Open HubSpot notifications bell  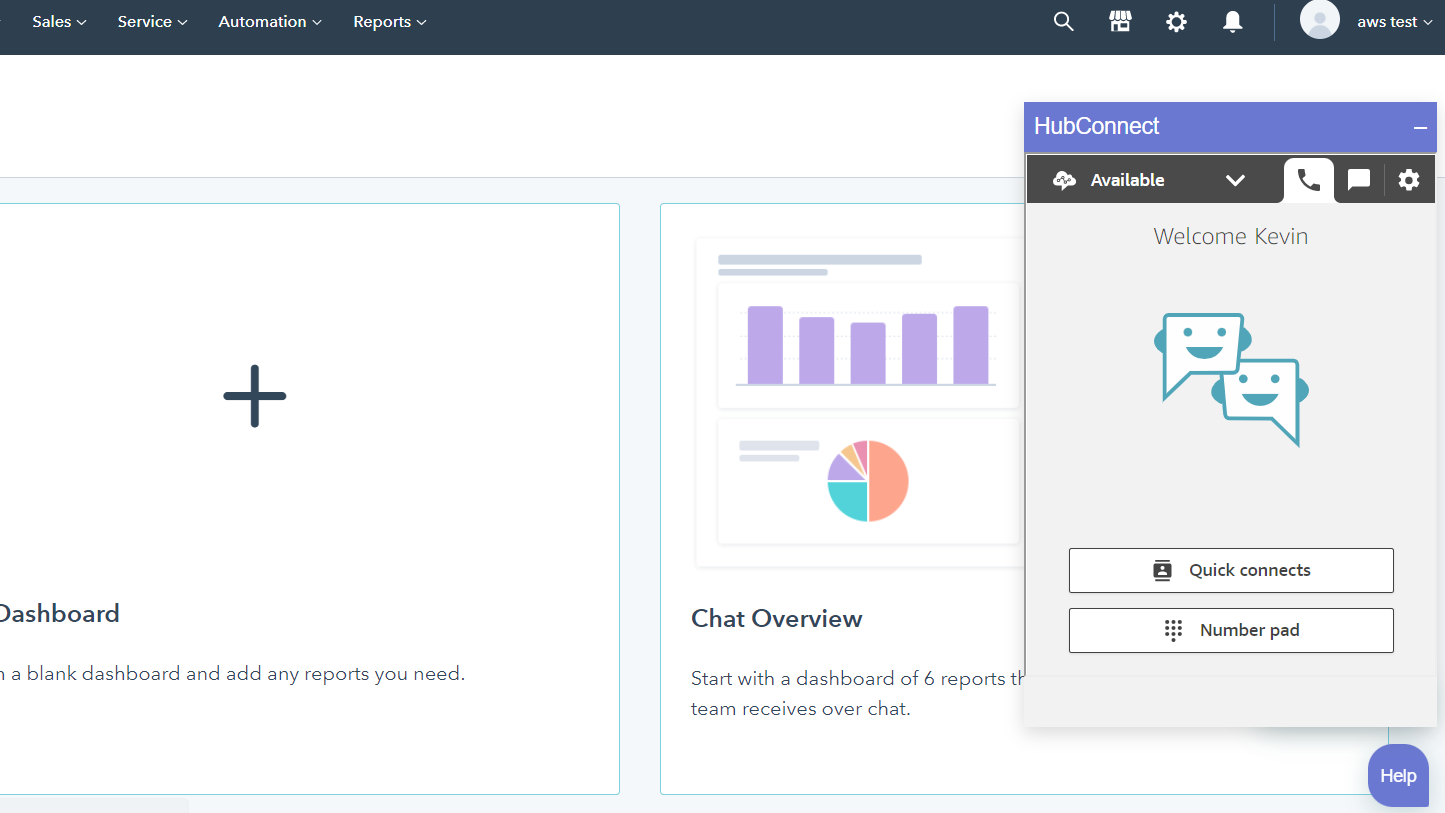[x=1232, y=21]
